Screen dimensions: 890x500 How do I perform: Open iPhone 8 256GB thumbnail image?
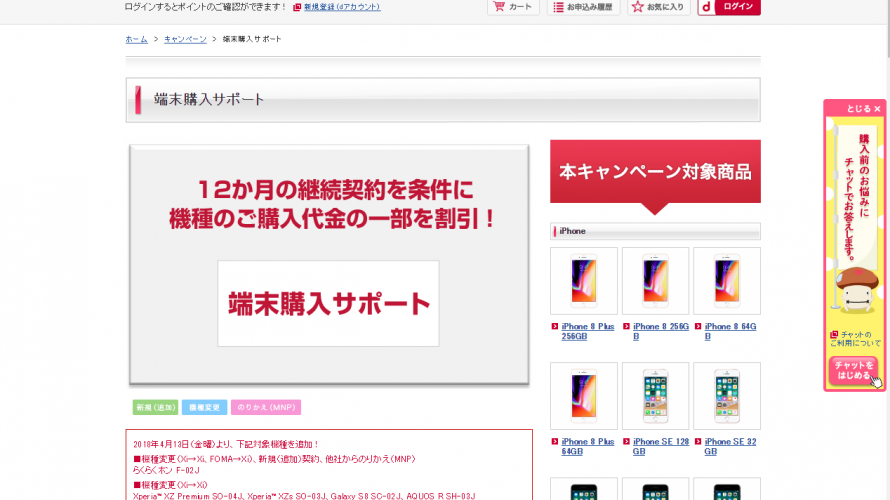[655, 280]
